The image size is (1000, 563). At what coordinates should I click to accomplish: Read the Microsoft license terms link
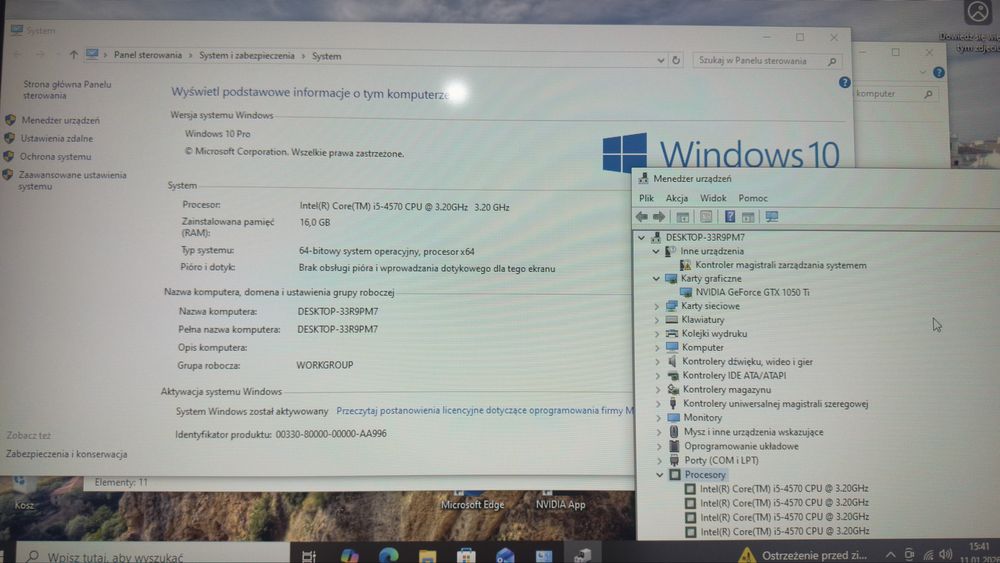coord(485,411)
